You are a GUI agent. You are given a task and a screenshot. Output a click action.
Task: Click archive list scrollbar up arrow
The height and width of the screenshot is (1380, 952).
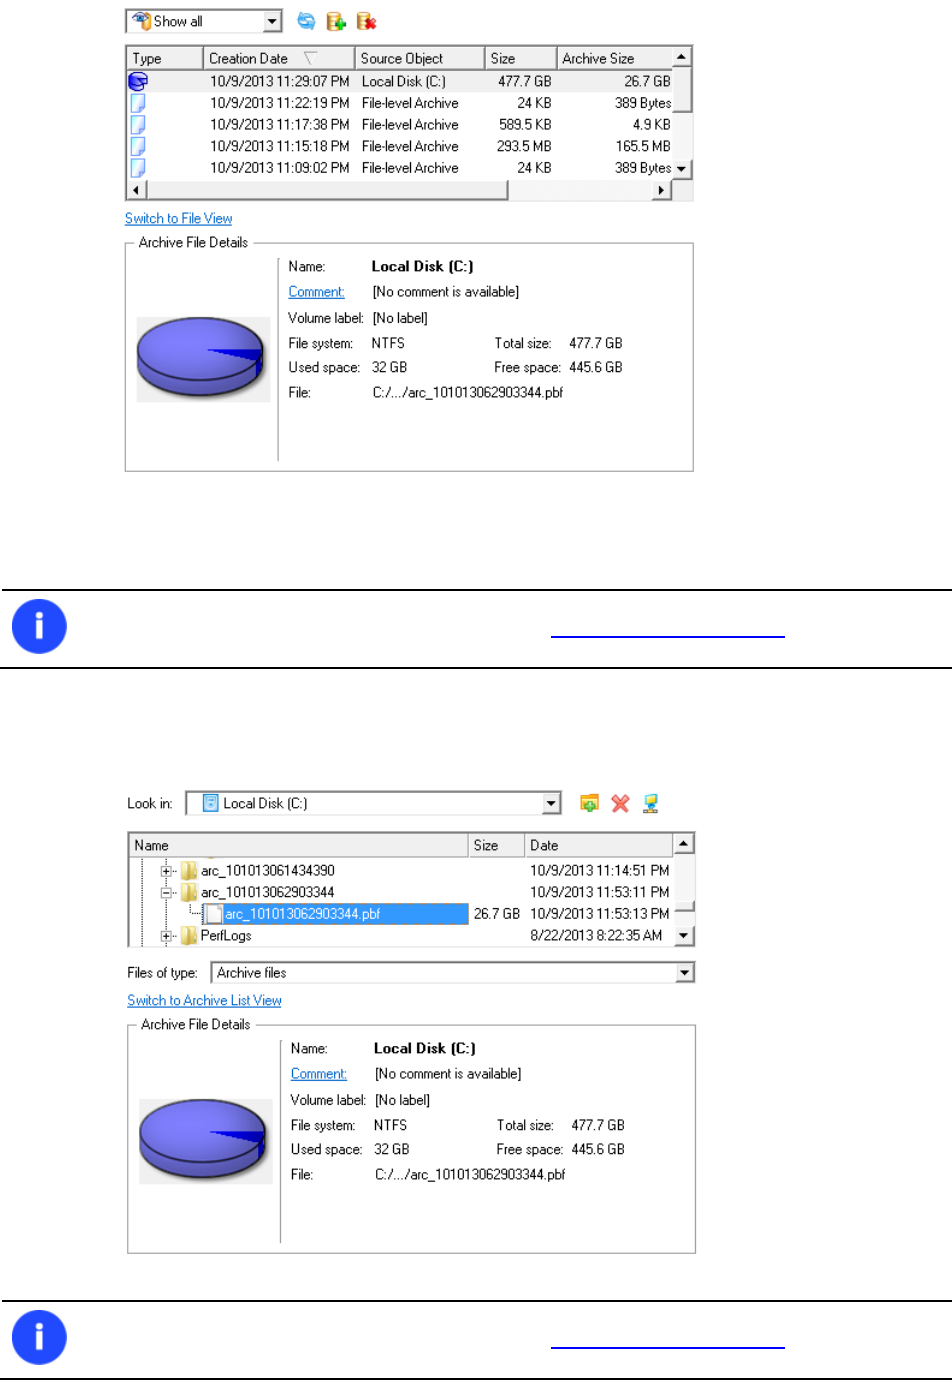682,58
